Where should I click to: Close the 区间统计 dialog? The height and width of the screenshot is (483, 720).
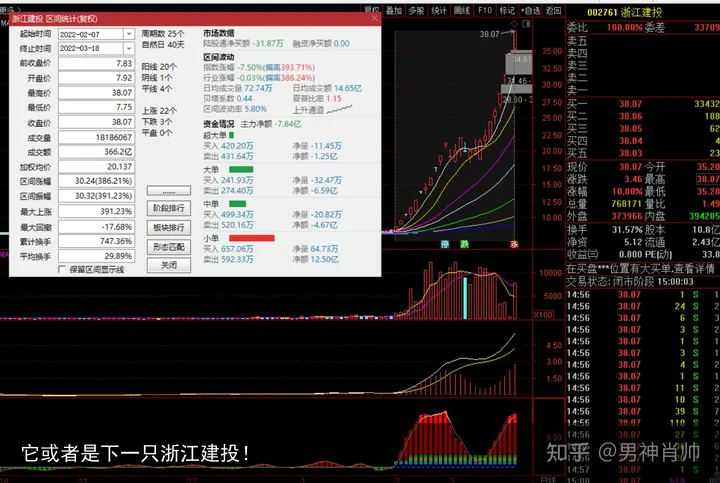tap(375, 18)
